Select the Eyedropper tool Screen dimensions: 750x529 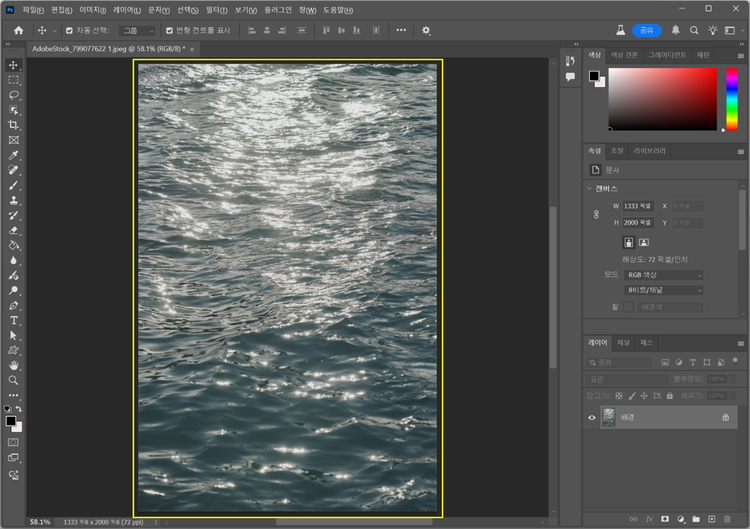click(x=14, y=156)
